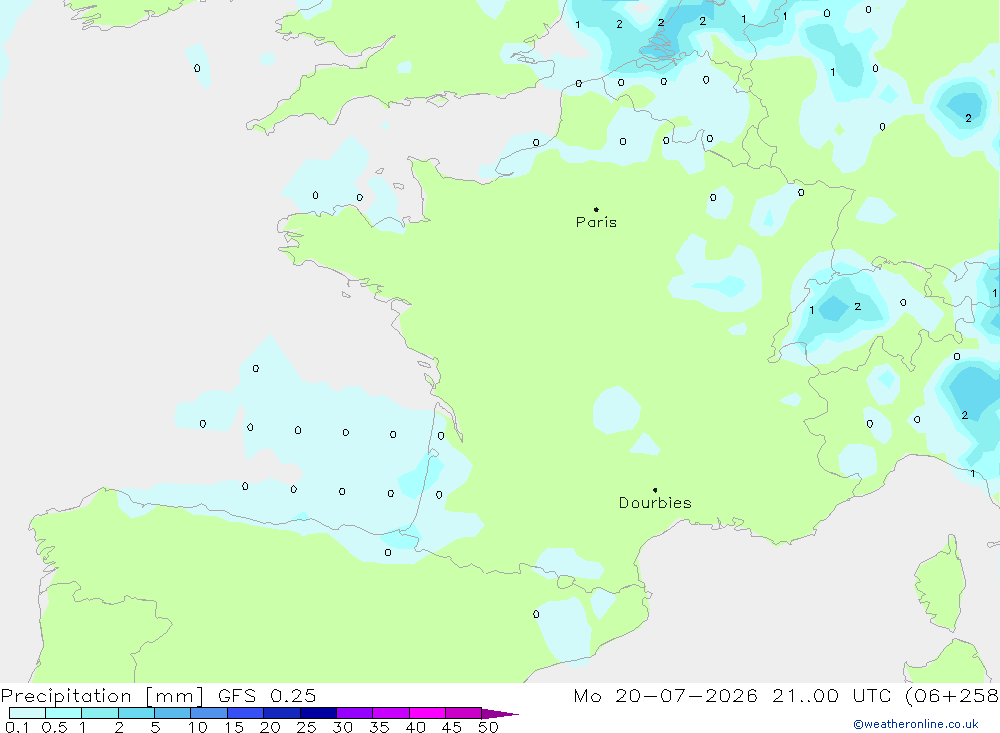Click the legend value '0.5'
Screen dimensions: 1000x733
click(x=54, y=727)
